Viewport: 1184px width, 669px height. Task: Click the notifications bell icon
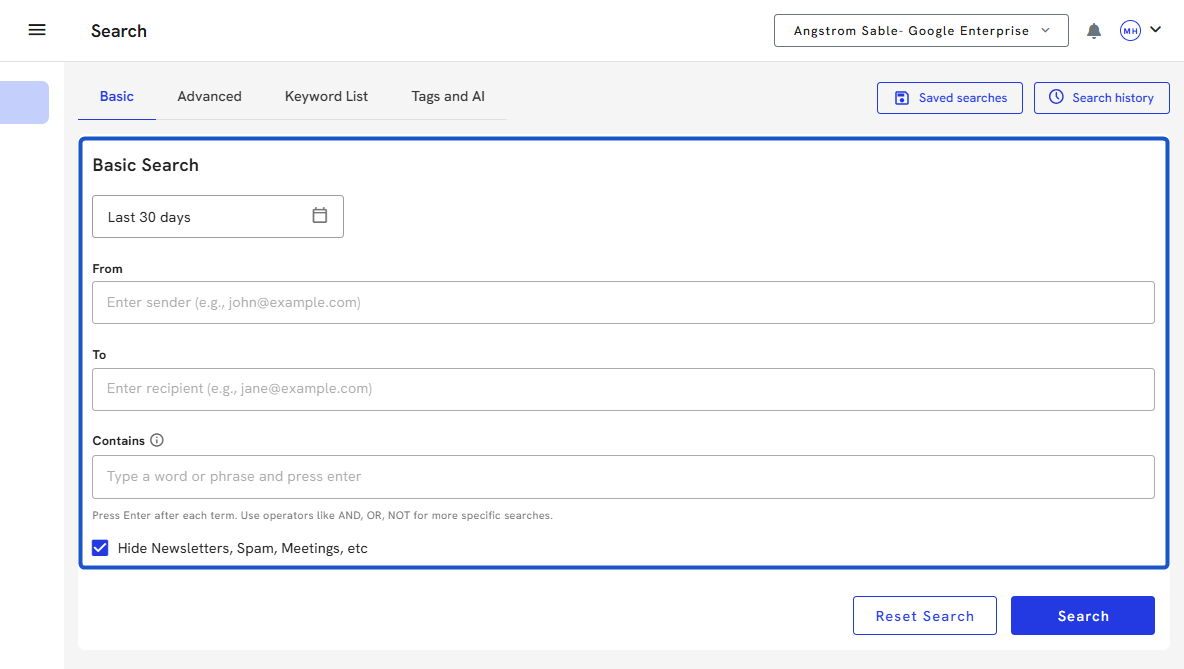pos(1094,31)
